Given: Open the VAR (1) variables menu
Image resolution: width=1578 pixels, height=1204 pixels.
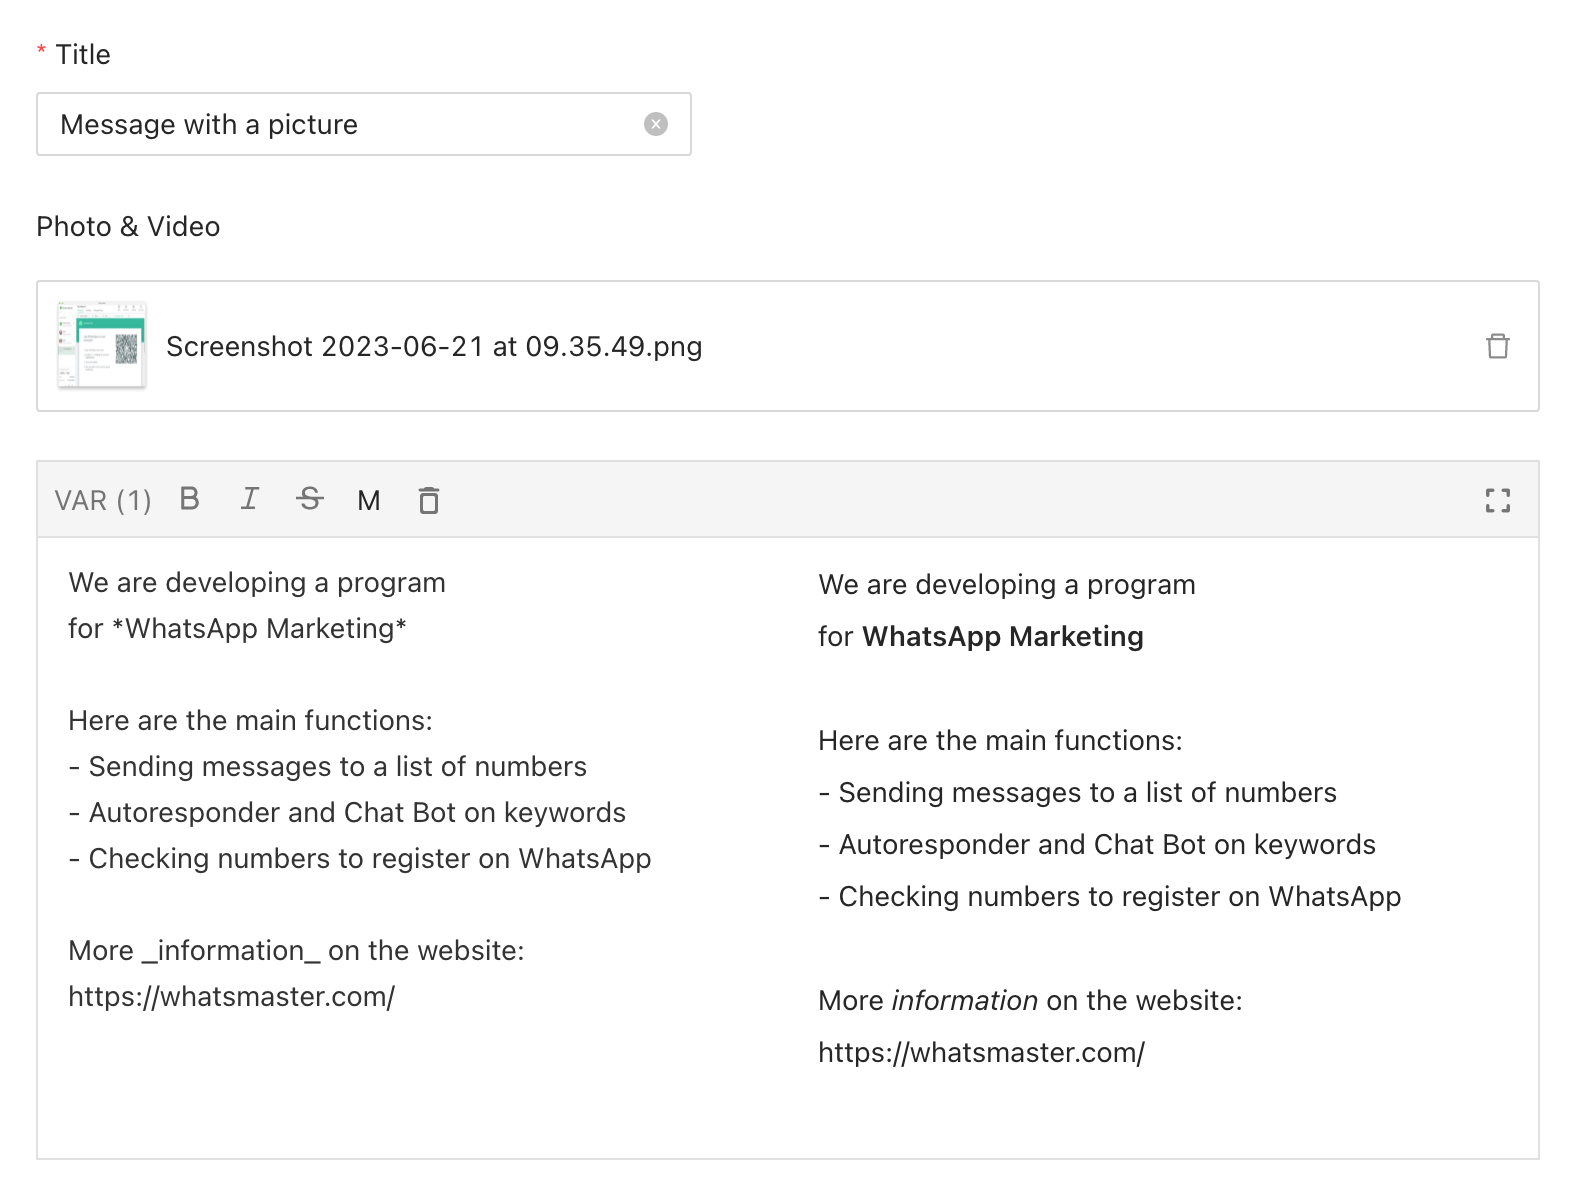Looking at the screenshot, I should point(103,500).
